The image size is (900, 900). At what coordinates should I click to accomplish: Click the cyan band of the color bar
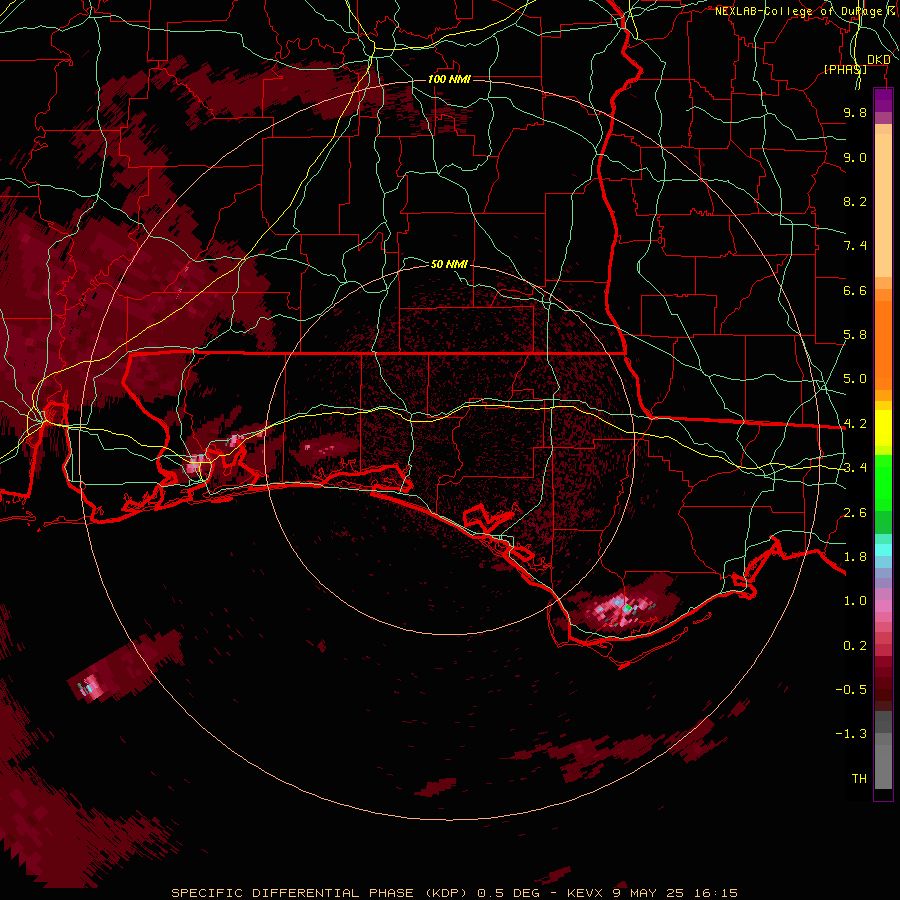pos(883,550)
